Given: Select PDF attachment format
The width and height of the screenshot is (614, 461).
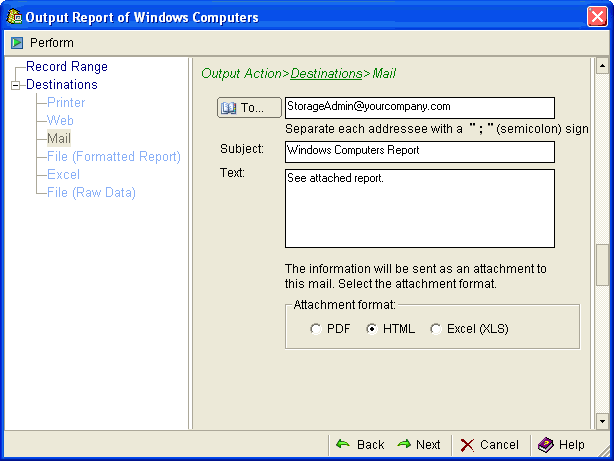Looking at the screenshot, I should coord(315,329).
